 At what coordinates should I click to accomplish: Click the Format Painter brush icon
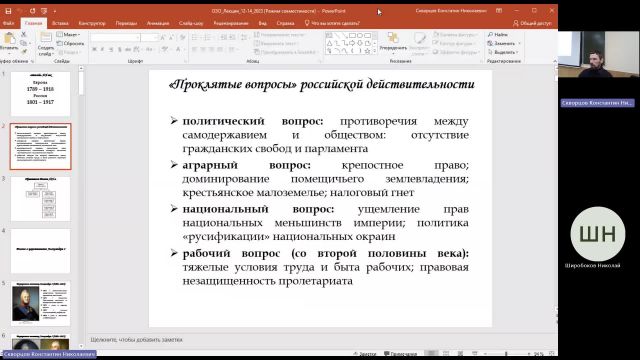pyautogui.click(x=24, y=52)
